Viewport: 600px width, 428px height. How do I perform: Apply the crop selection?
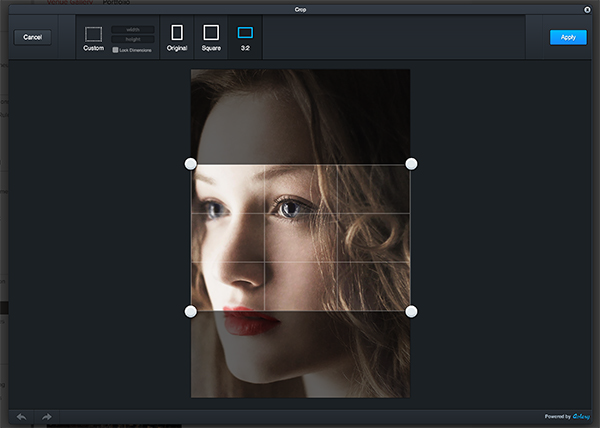(x=568, y=37)
